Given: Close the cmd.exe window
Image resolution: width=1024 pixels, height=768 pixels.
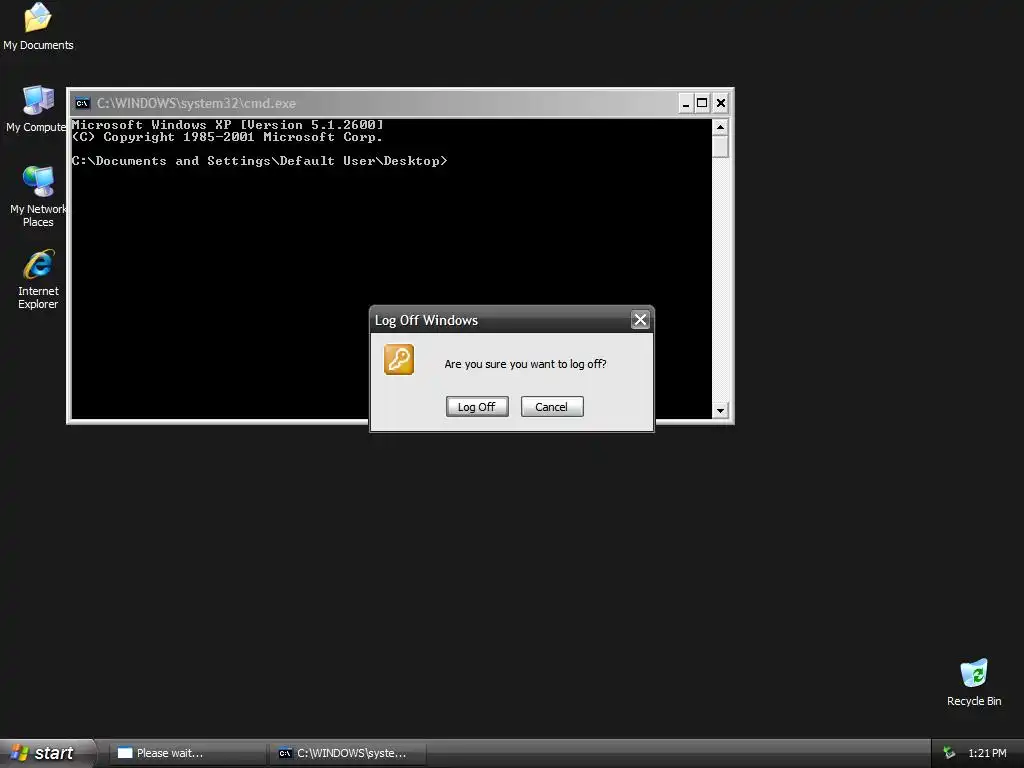Looking at the screenshot, I should click(x=720, y=103).
